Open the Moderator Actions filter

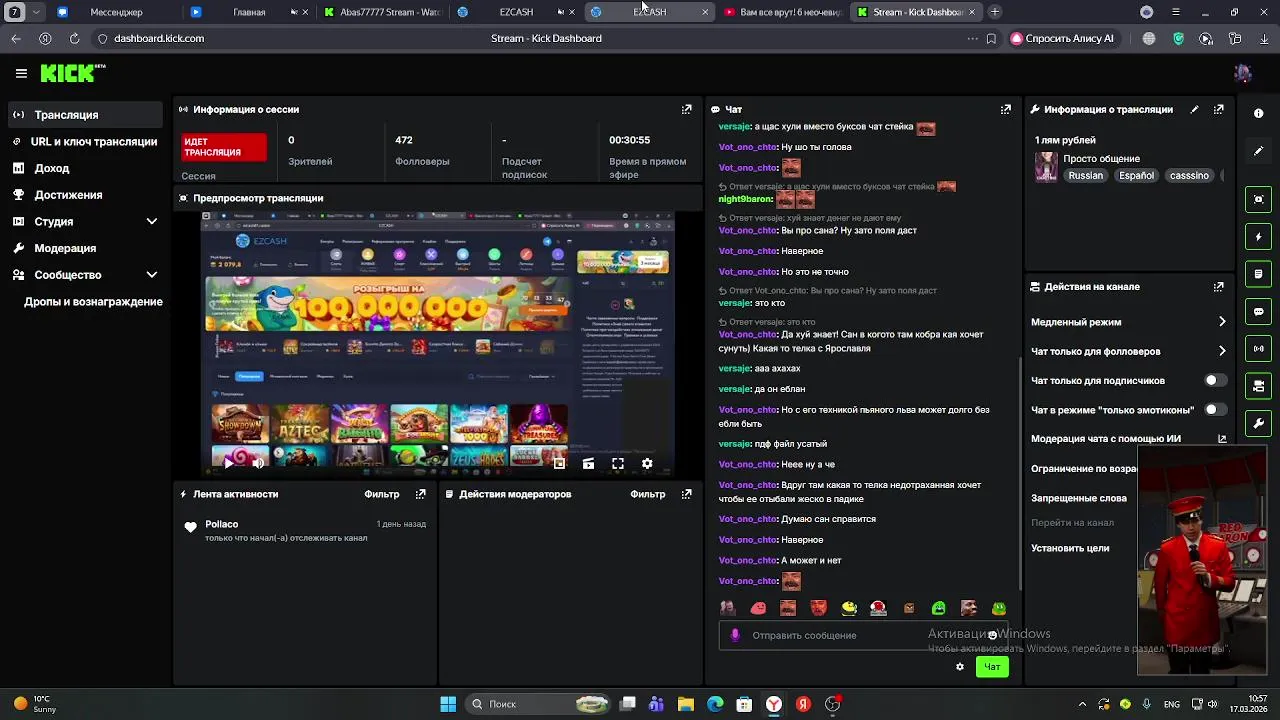coord(648,494)
